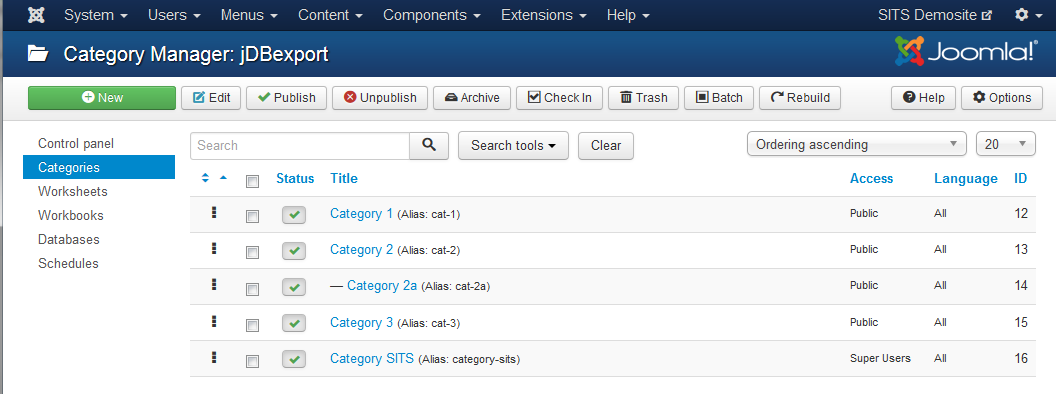Open the Extensions menu
The width and height of the screenshot is (1056, 394).
(x=543, y=15)
